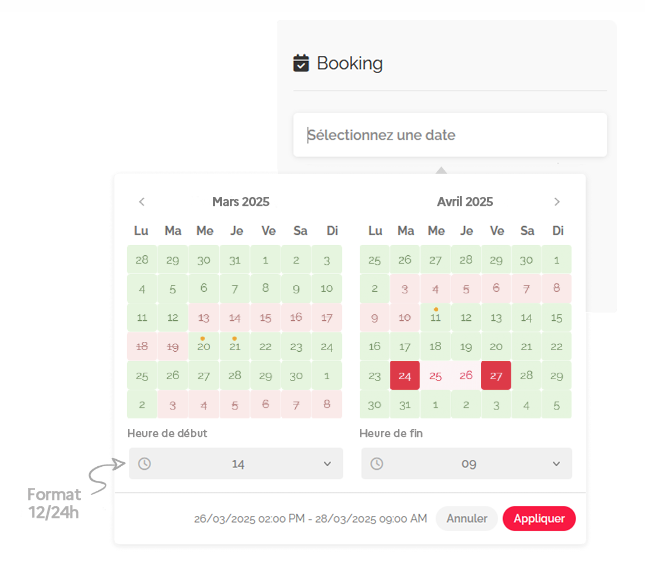645x564 pixels.
Task: Select highlighted April 27 end date
Action: pos(497,376)
